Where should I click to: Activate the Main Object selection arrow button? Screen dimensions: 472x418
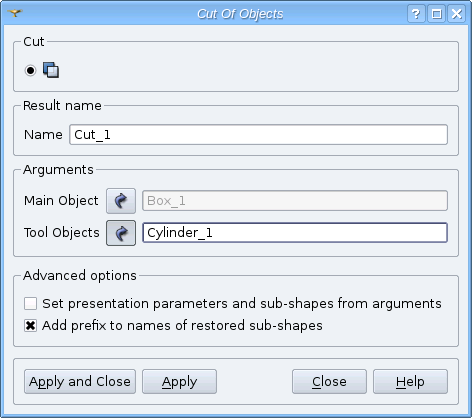tap(121, 201)
